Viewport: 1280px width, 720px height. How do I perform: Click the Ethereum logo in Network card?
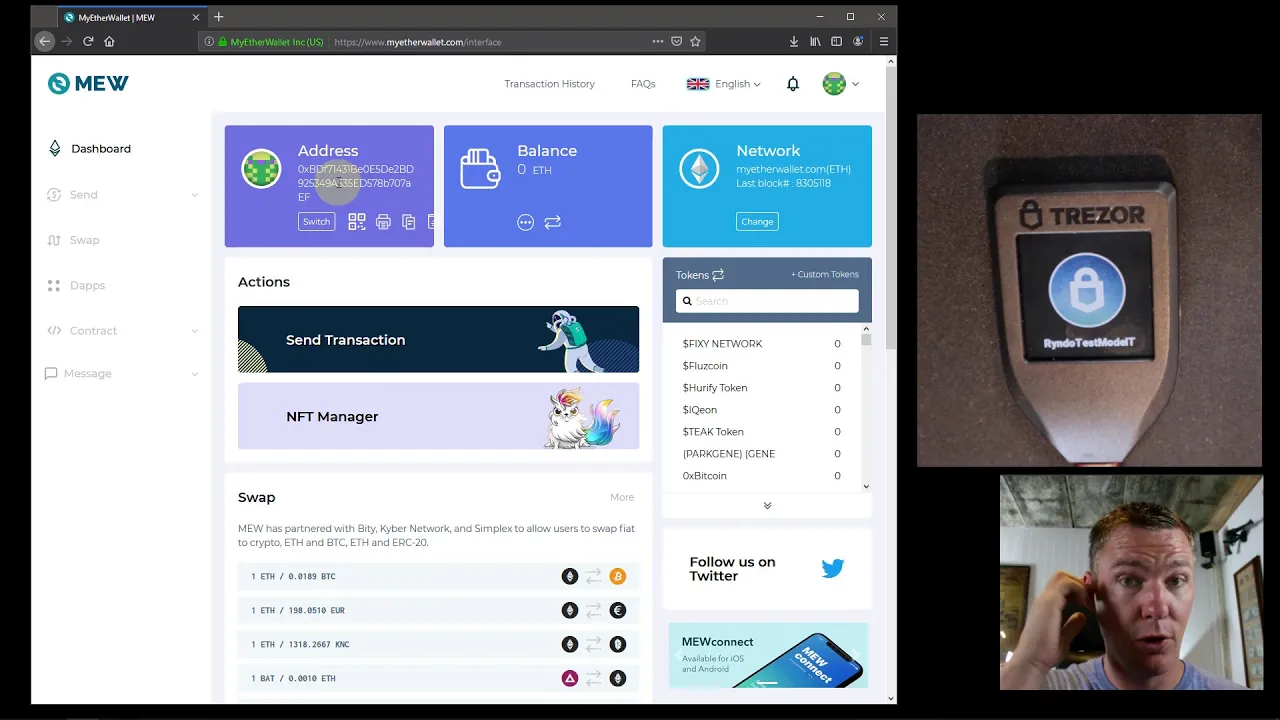coord(699,169)
